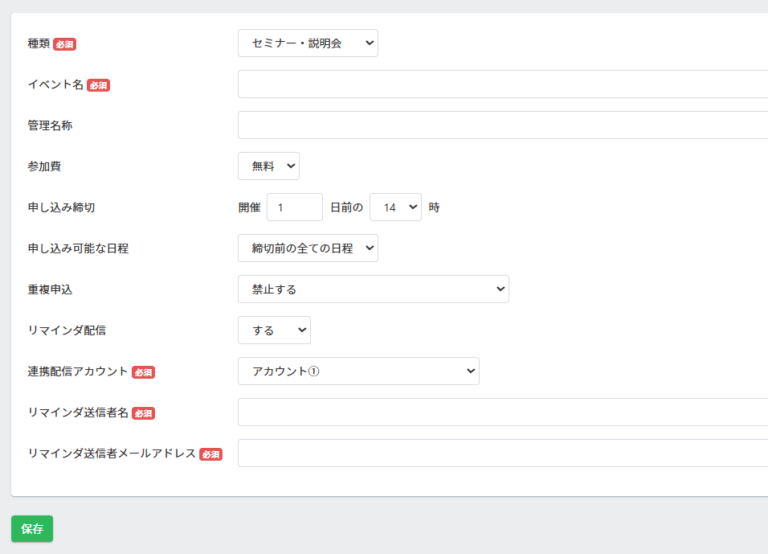Screen dimensions: 768x554
Task: Open the 重複申込 dropdown showing 禁止する
Action: [373, 289]
